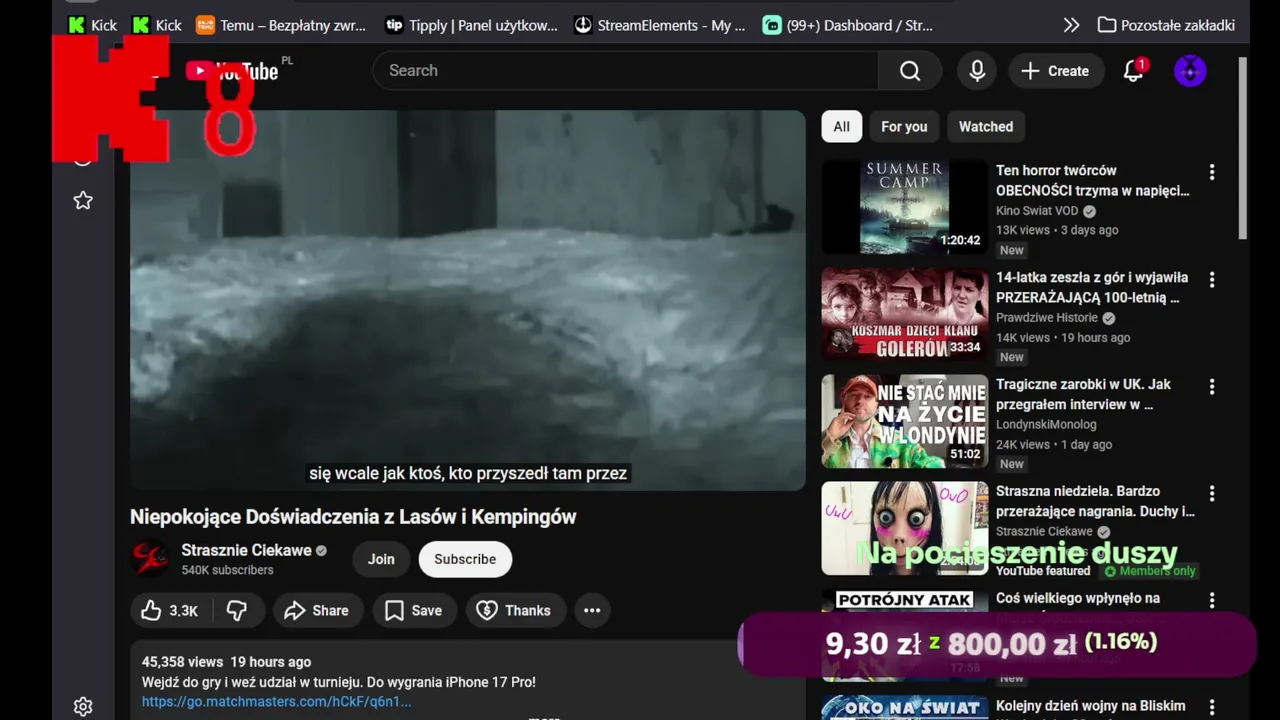Open more actions ellipsis under video
1280x720 pixels.
coord(592,610)
